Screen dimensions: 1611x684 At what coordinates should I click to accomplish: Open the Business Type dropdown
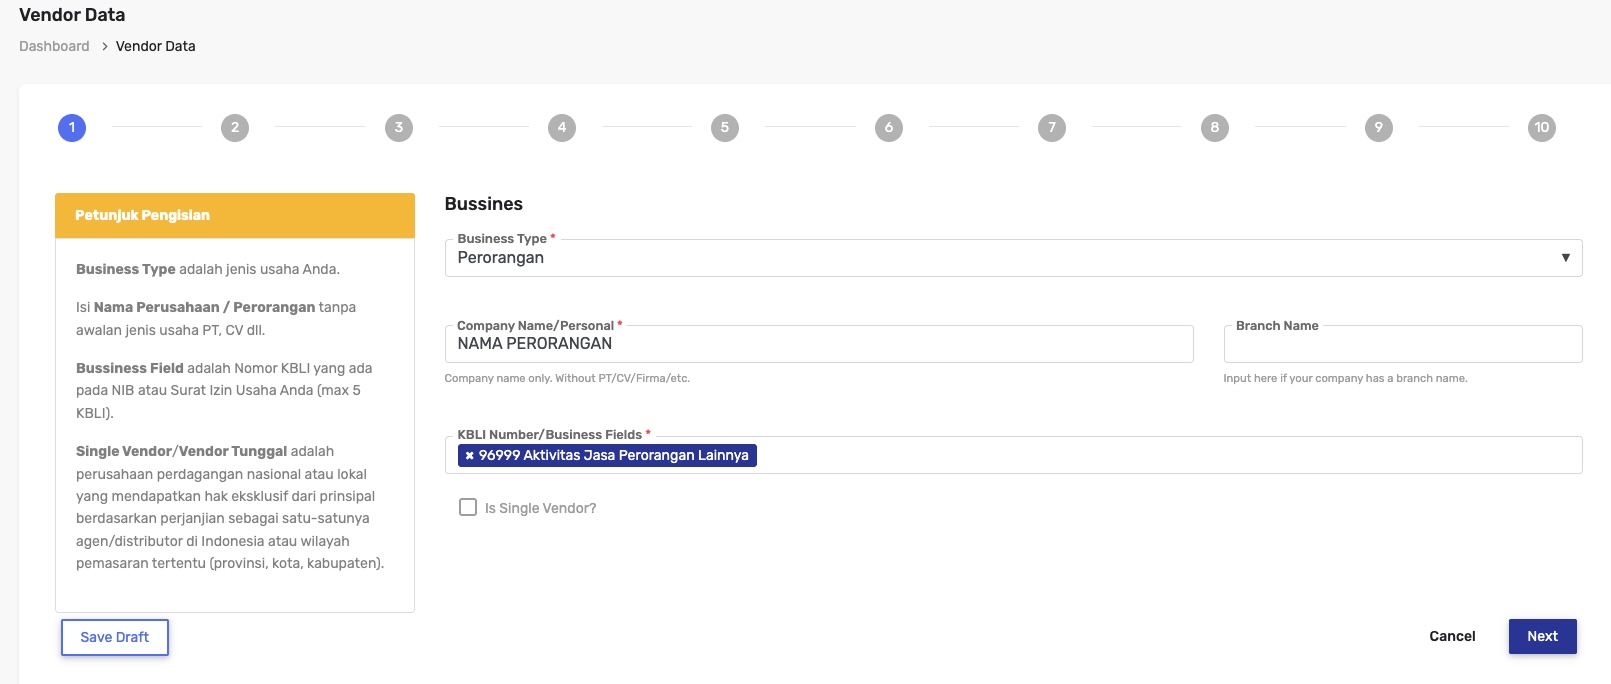click(1000, 258)
